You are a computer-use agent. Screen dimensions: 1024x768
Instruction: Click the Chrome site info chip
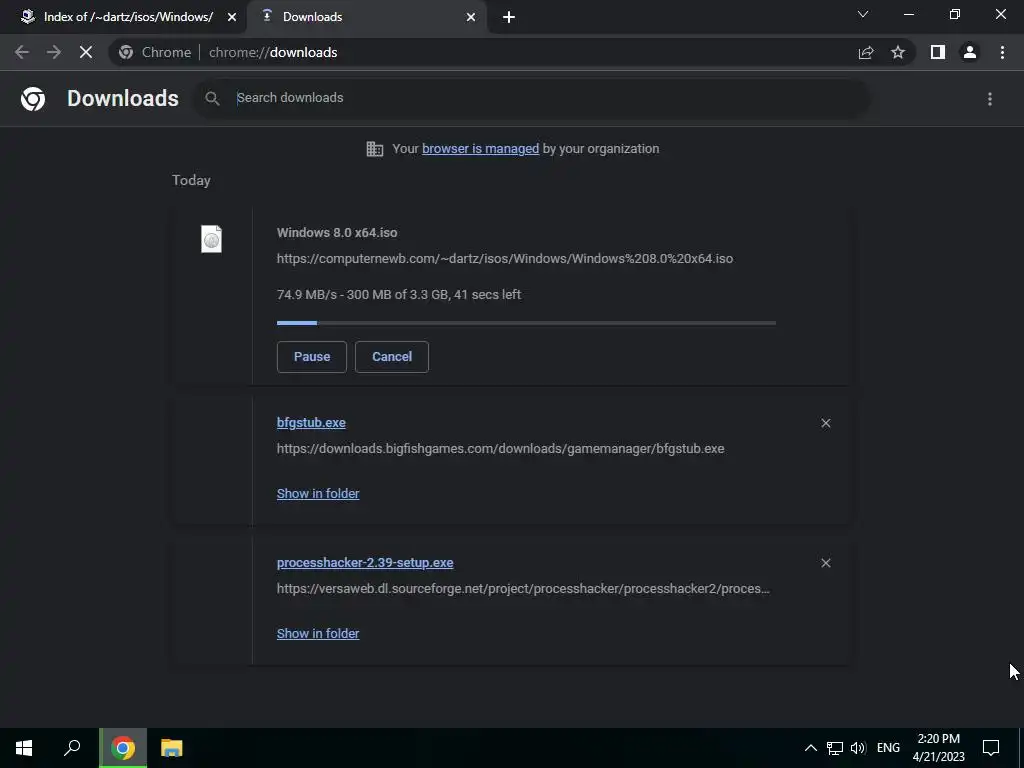tap(155, 52)
